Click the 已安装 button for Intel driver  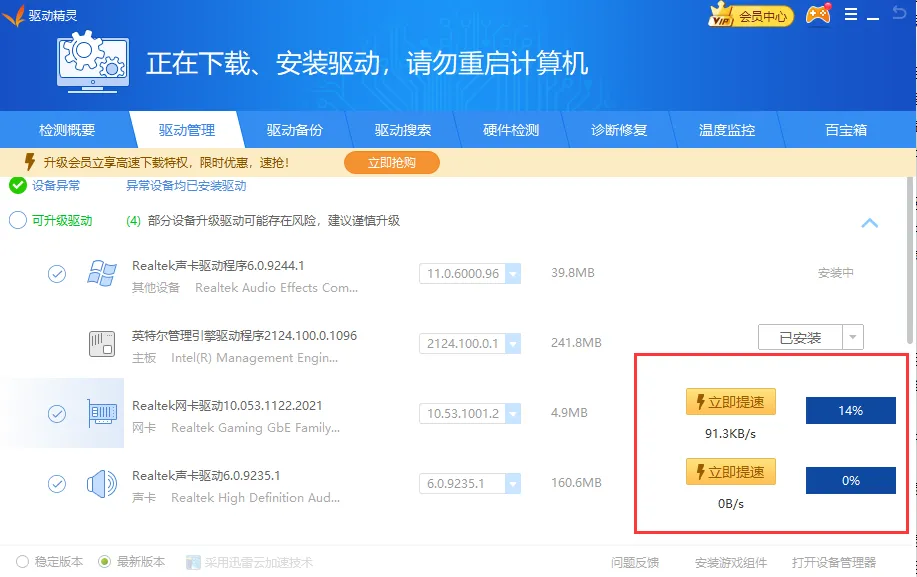[800, 337]
